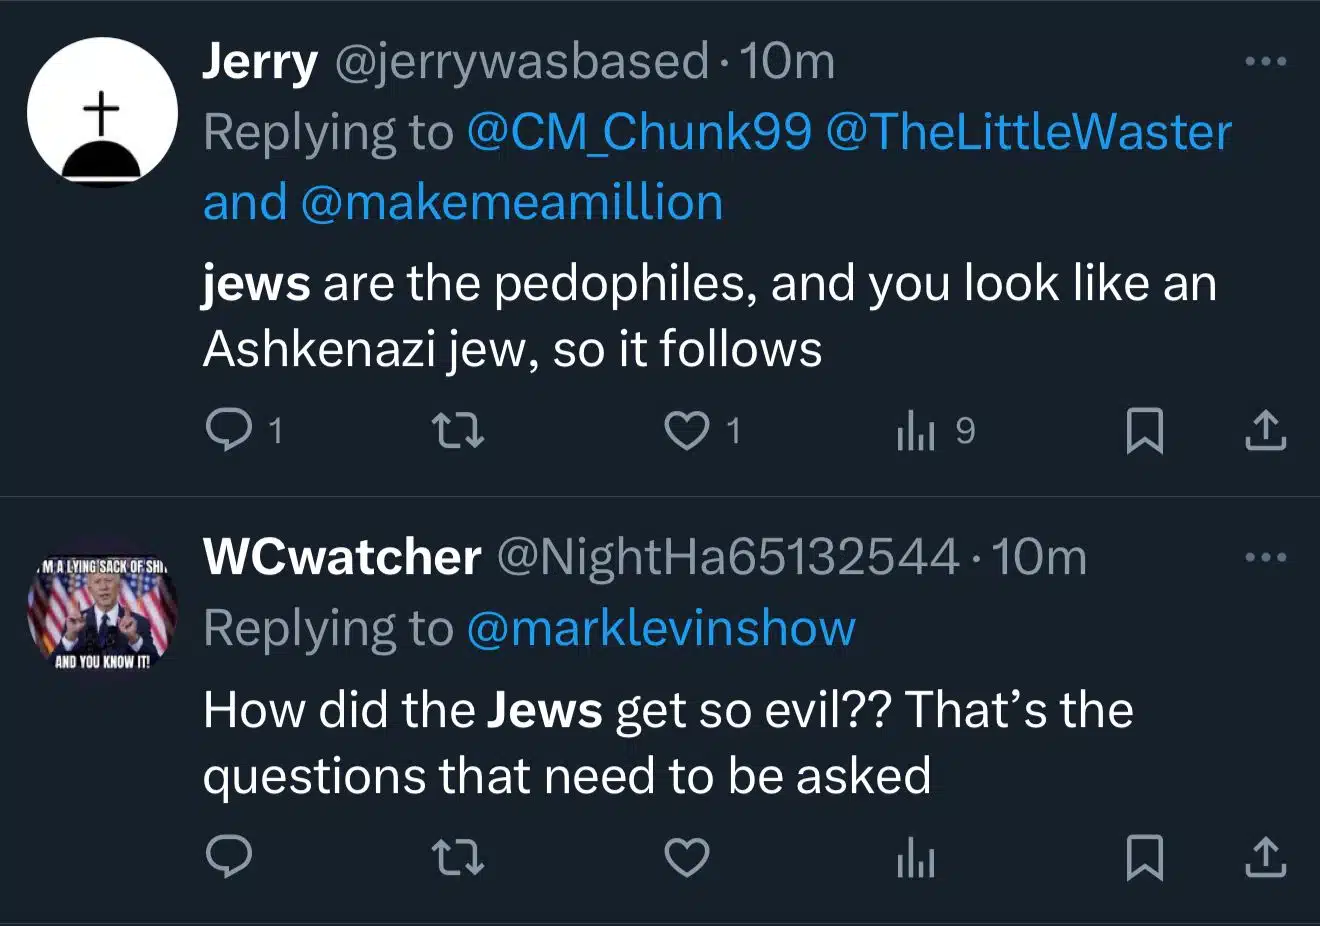Bookmark WCwatcher's tweet
1320x926 pixels.
[x=1144, y=858]
